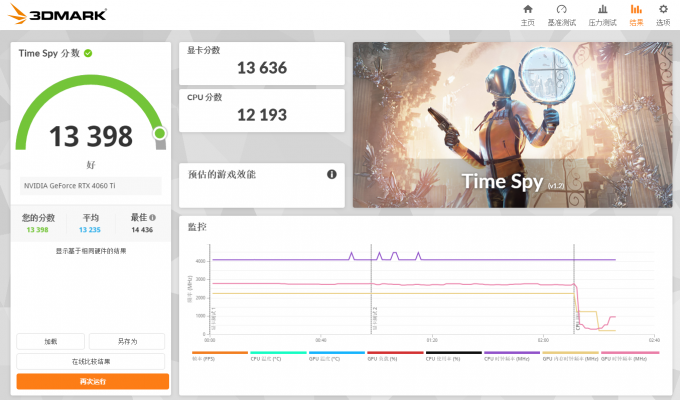
Task: Click the 3DMark logo
Action: coord(57,14)
